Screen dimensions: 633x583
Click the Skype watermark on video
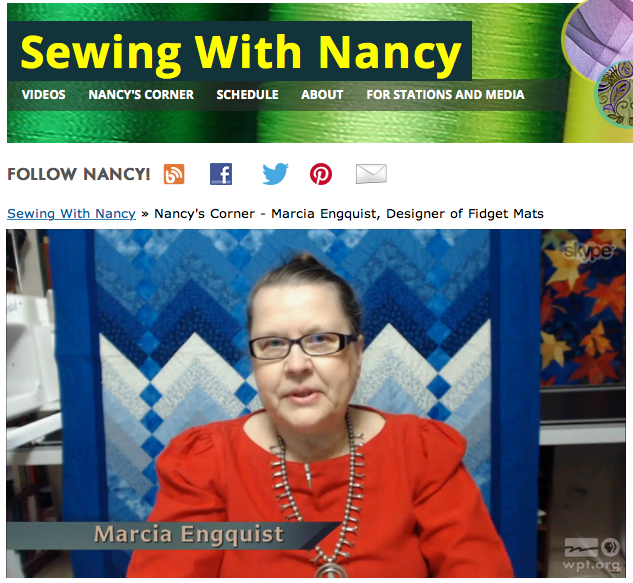[x=589, y=252]
